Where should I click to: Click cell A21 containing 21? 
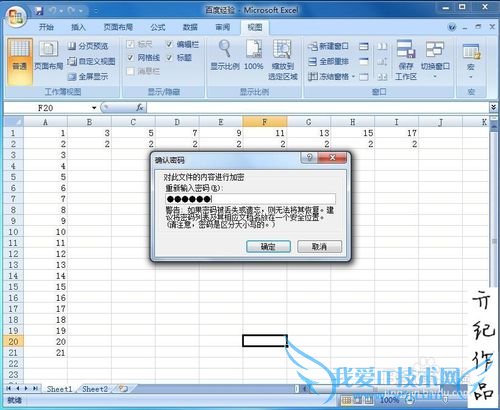coord(45,352)
